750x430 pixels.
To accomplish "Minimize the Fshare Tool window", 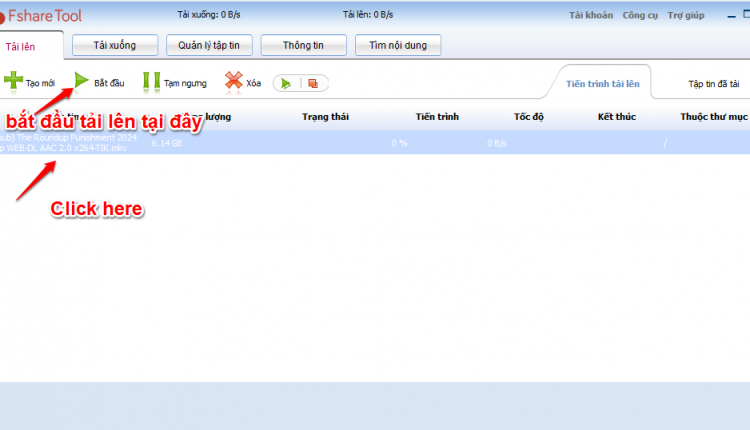I will [731, 16].
